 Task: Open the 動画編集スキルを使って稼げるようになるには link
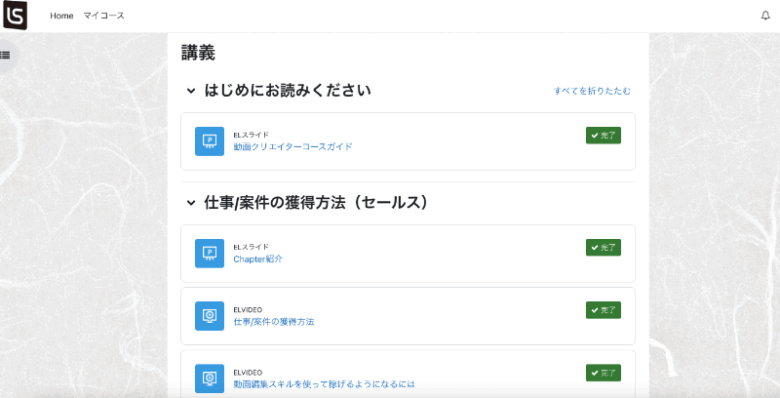tap(324, 385)
